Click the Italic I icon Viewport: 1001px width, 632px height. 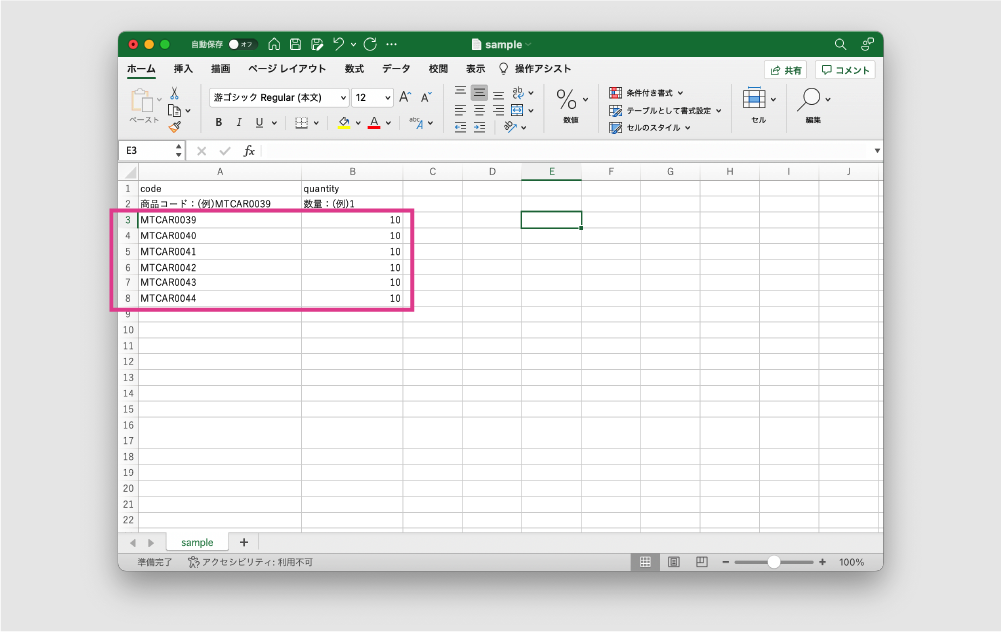239,123
